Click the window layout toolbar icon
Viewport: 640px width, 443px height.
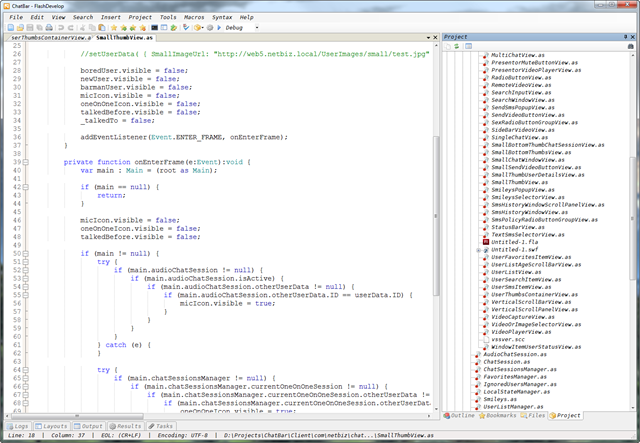[164, 28]
